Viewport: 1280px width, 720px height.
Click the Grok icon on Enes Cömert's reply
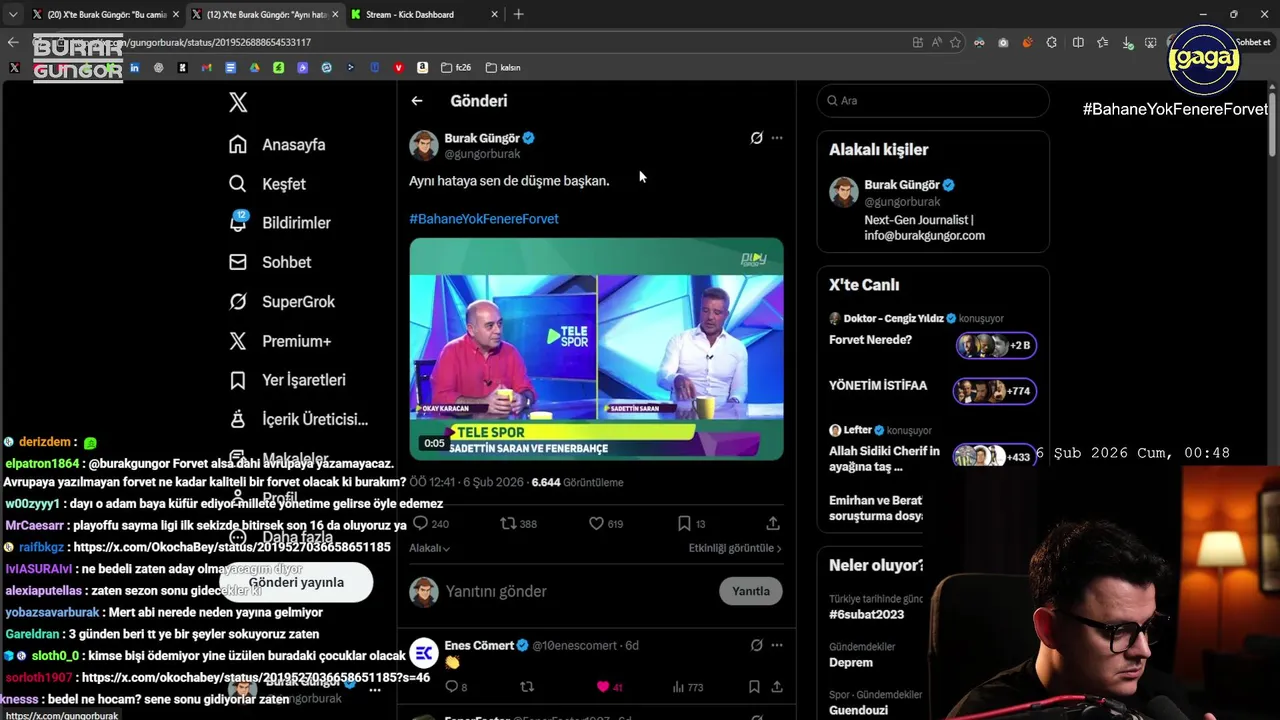tap(756, 645)
